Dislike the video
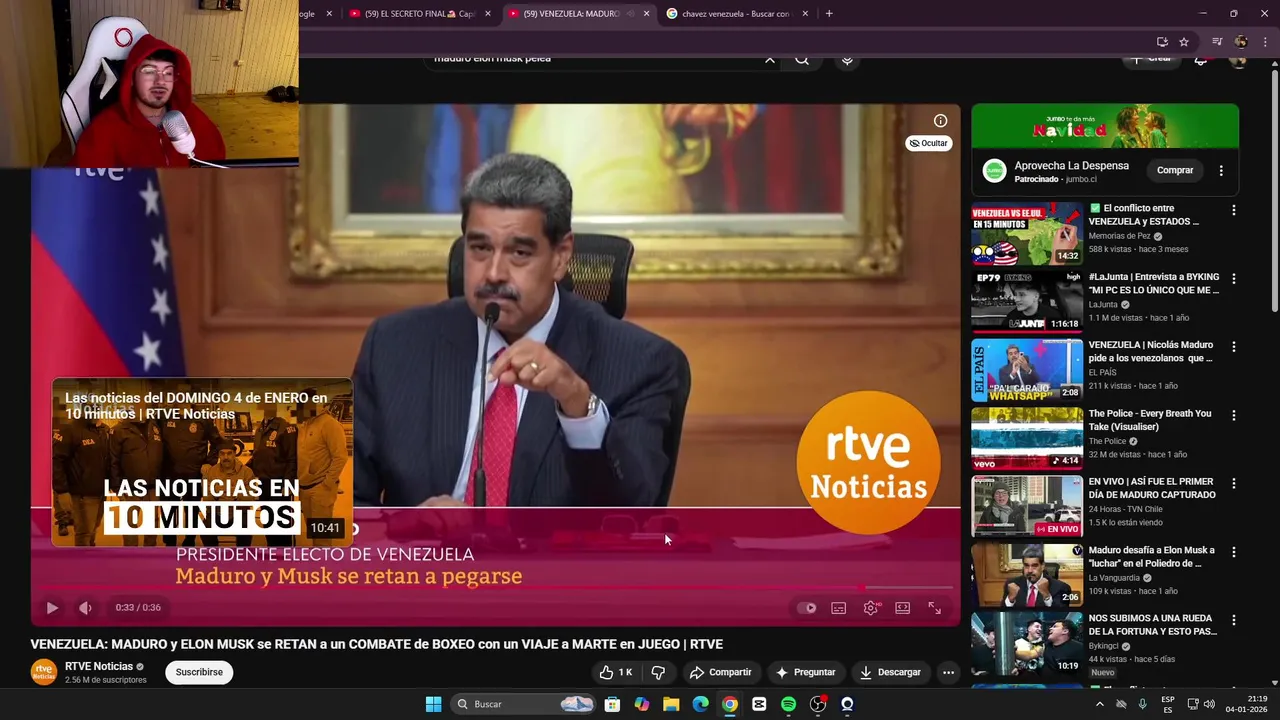This screenshot has width=1280, height=720. [x=658, y=672]
